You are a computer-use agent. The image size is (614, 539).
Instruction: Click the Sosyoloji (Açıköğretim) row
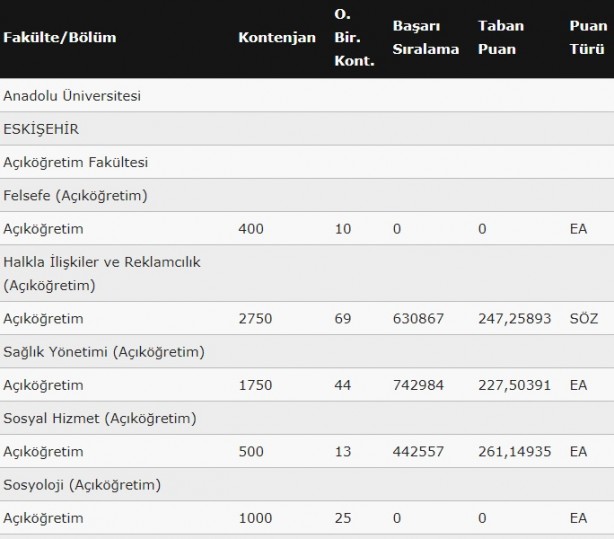click(x=307, y=485)
